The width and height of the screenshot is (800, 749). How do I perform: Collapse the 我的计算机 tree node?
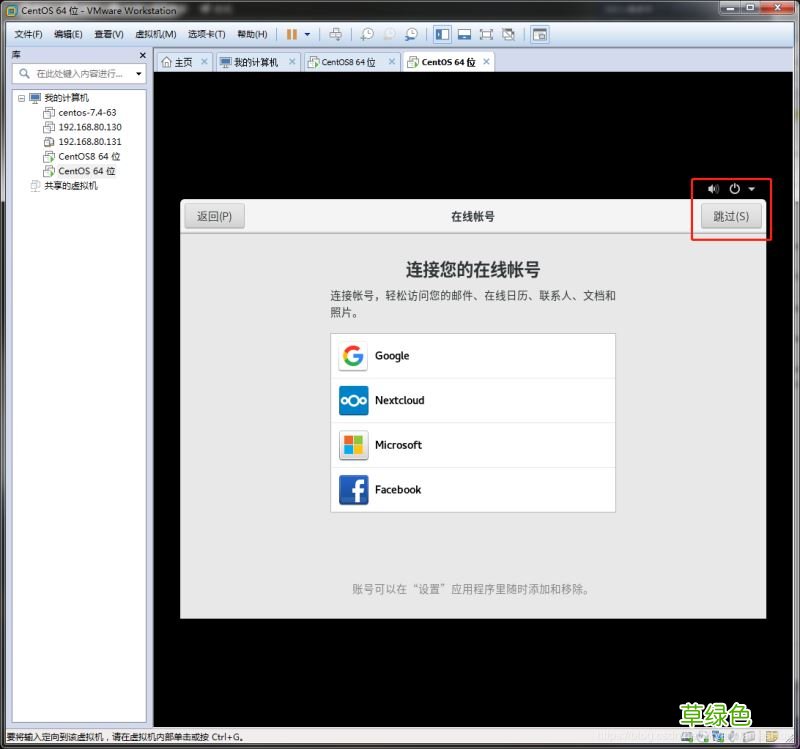pyautogui.click(x=24, y=97)
